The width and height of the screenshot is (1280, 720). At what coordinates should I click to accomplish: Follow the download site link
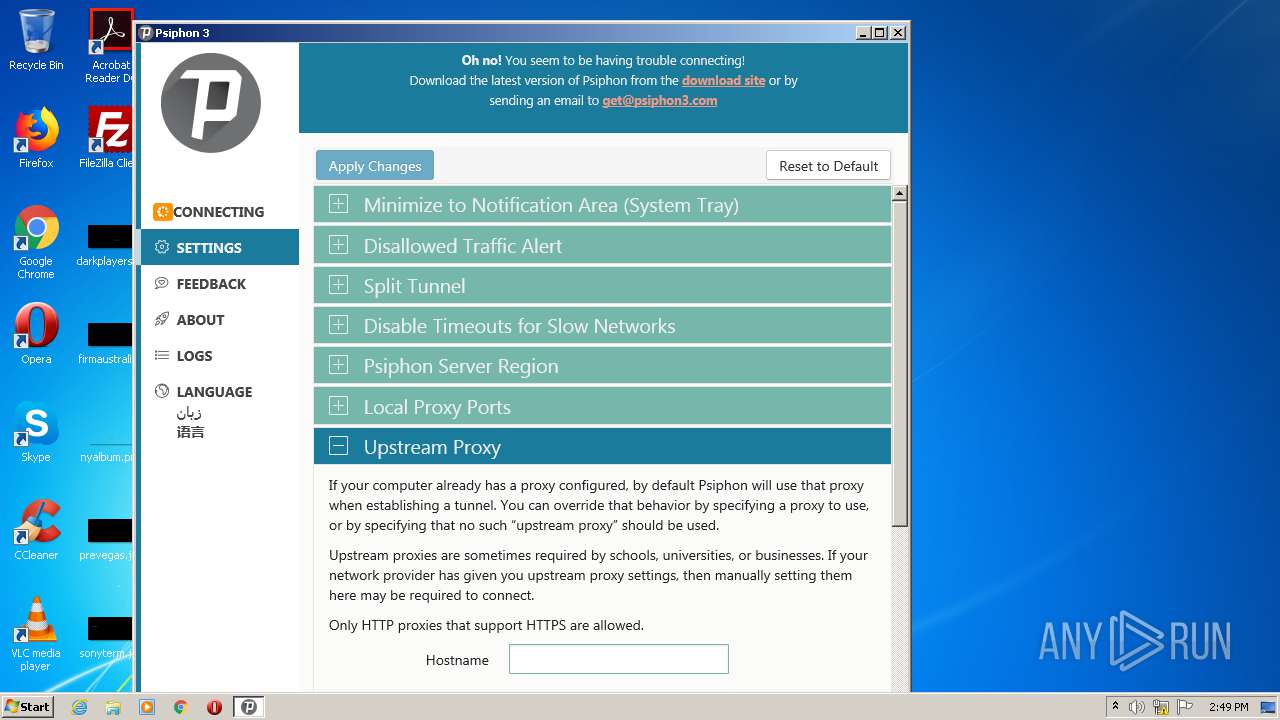click(x=723, y=80)
